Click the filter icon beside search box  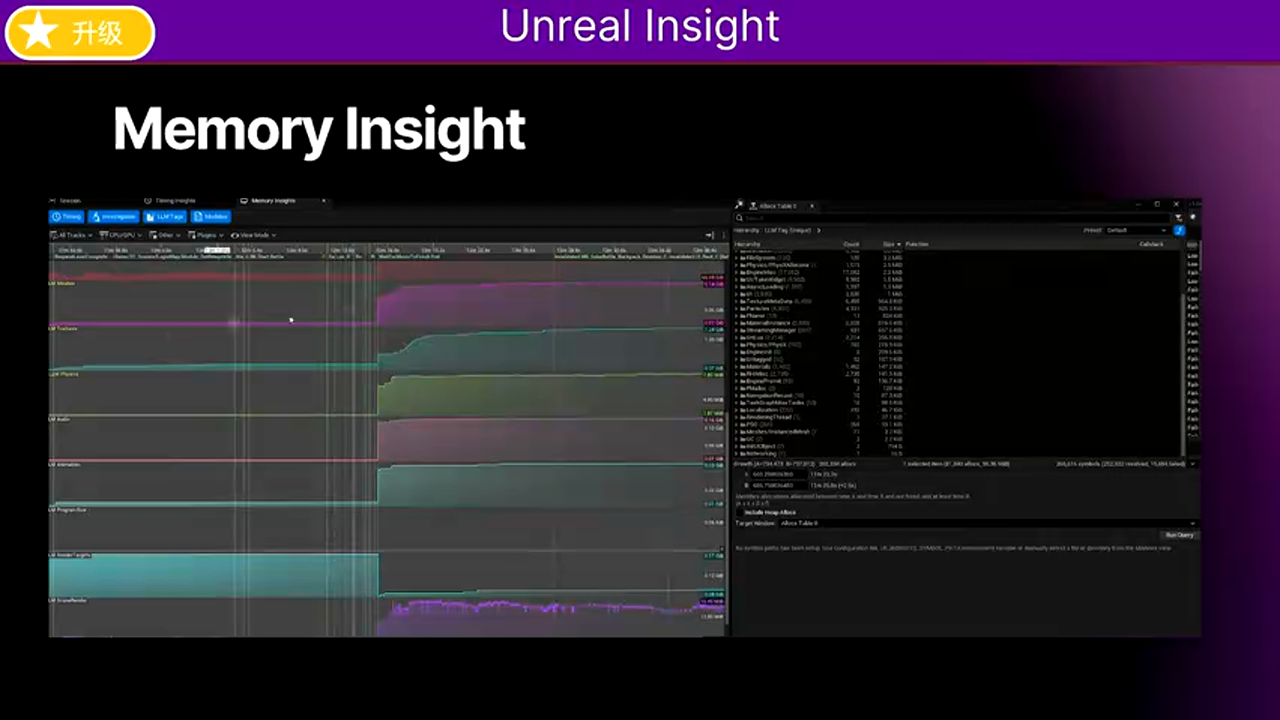pyautogui.click(x=1178, y=218)
